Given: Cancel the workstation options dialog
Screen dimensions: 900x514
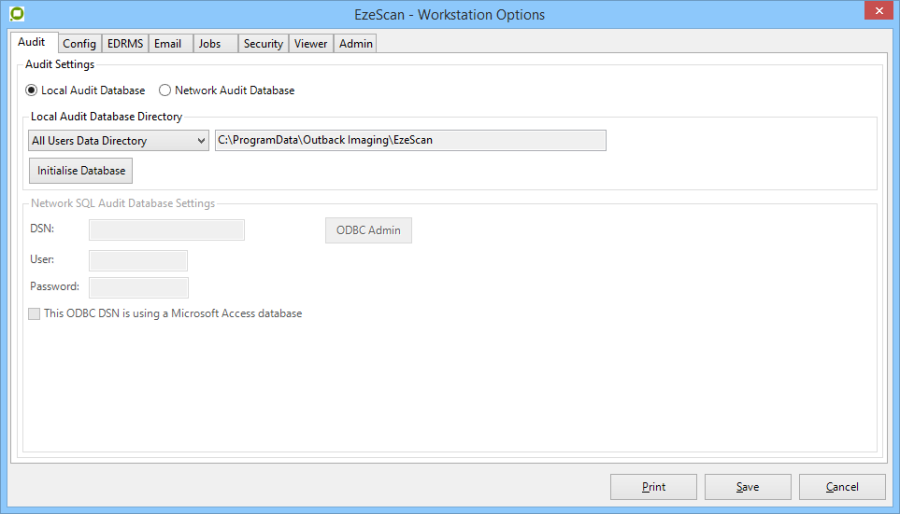Looking at the screenshot, I should (x=842, y=487).
